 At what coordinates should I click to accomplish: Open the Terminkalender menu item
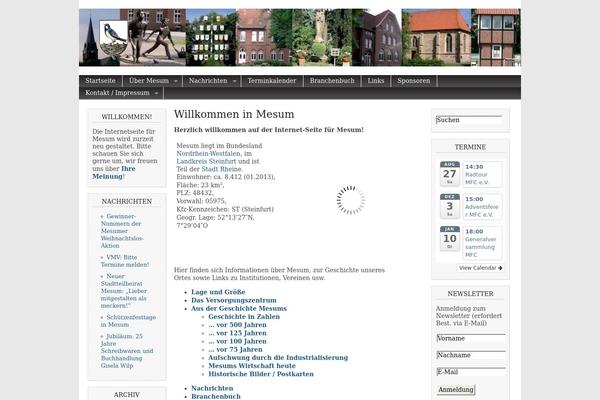coord(272,81)
